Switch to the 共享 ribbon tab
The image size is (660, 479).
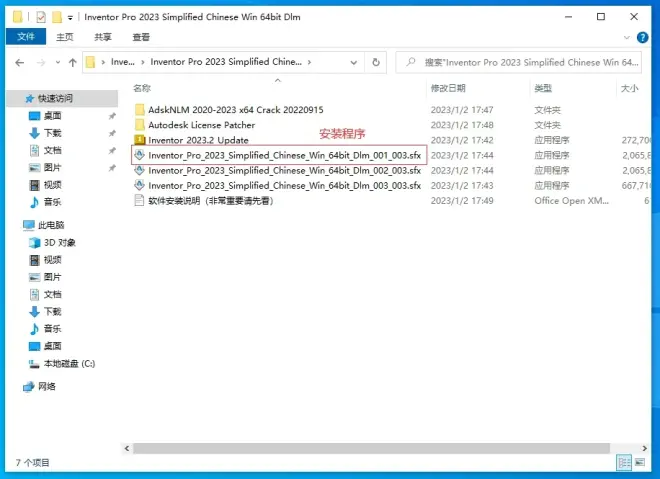coord(103,37)
